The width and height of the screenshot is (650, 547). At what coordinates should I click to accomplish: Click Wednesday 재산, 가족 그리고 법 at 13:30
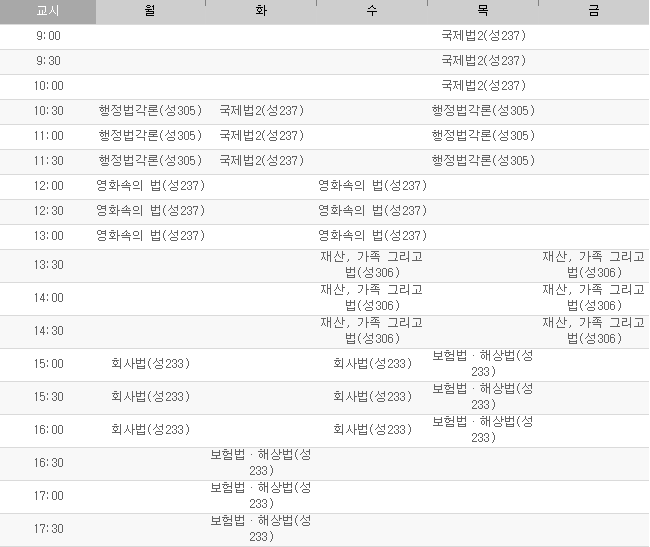[372, 264]
